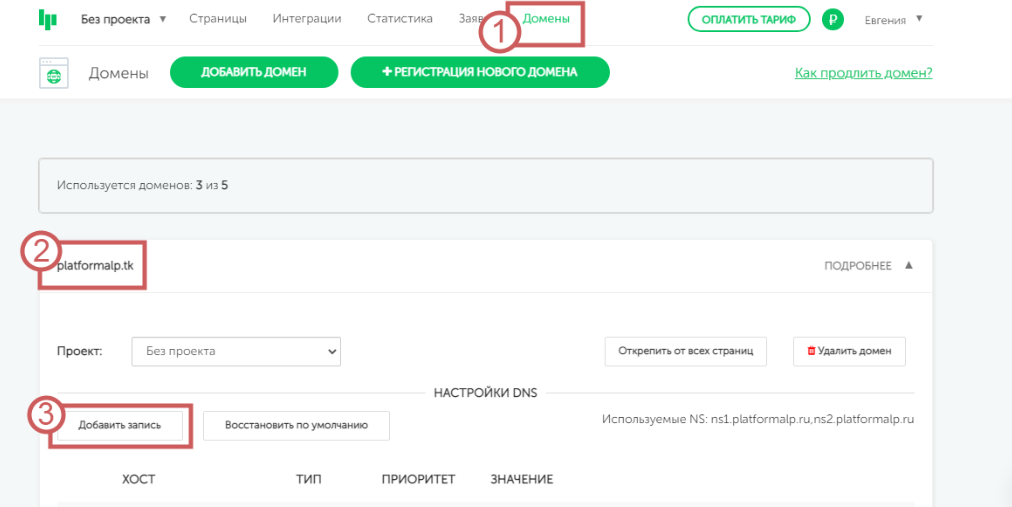Open the Интеграции menu item
1012x507 pixels.
tap(306, 19)
